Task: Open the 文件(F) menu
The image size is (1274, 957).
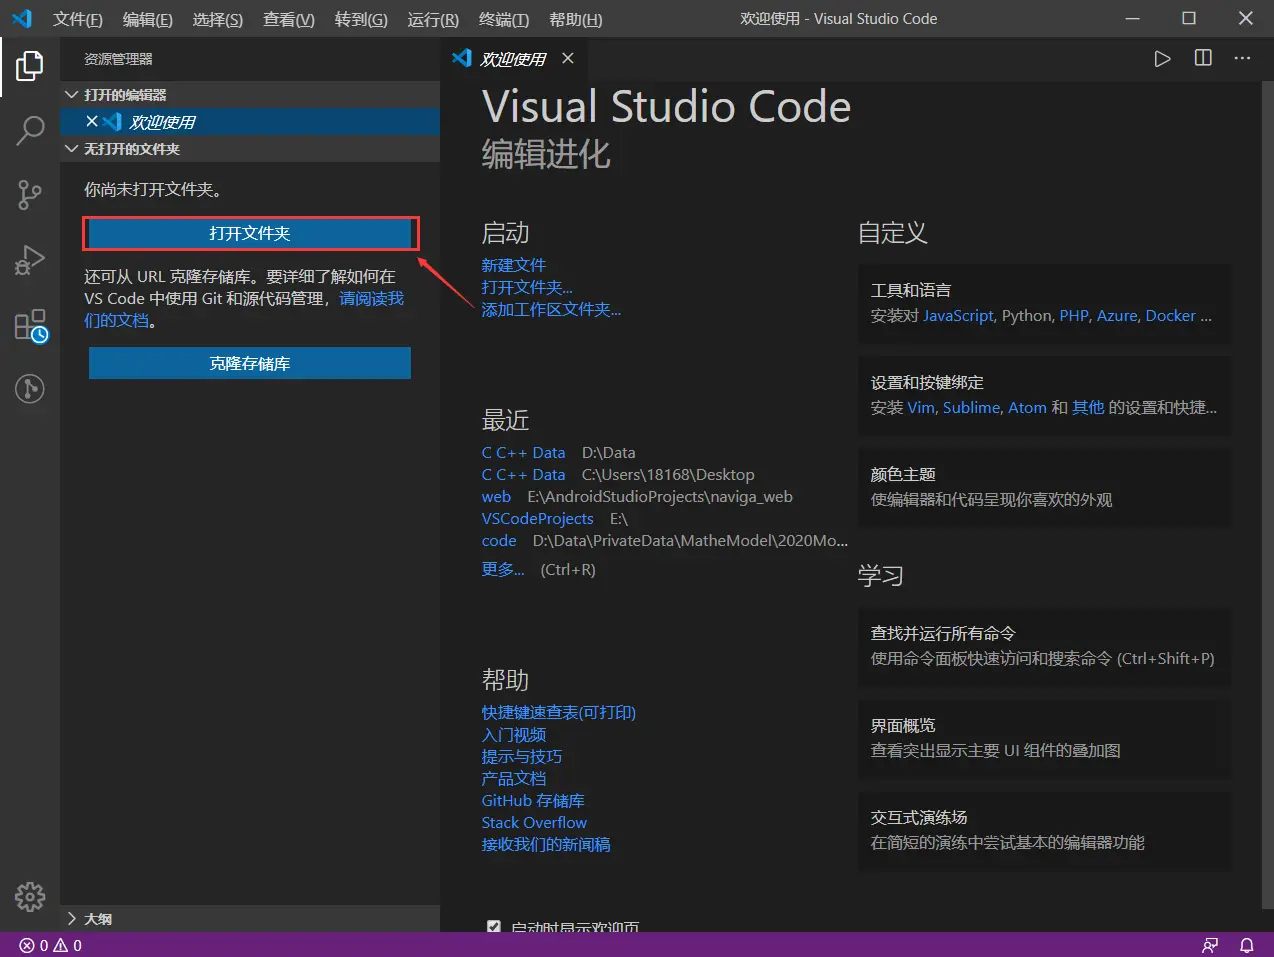Action: 78,19
